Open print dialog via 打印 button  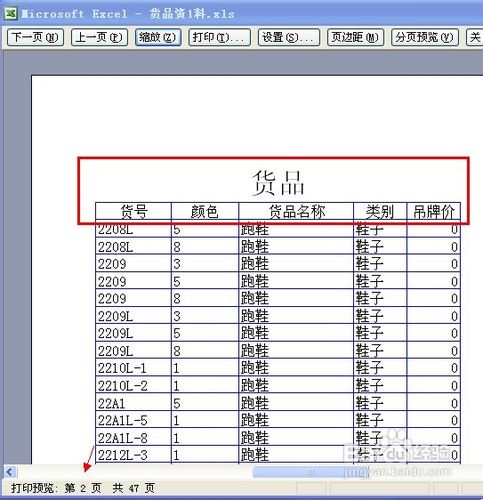pyautogui.click(x=219, y=37)
